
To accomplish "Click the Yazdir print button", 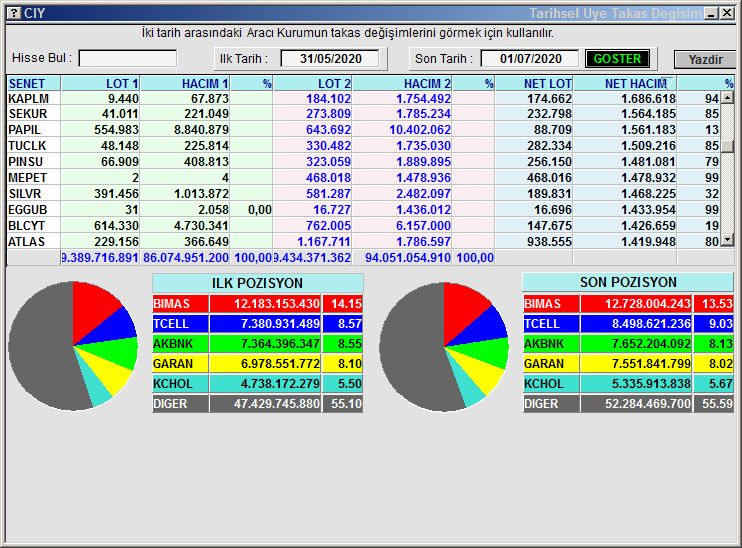I will [705, 60].
